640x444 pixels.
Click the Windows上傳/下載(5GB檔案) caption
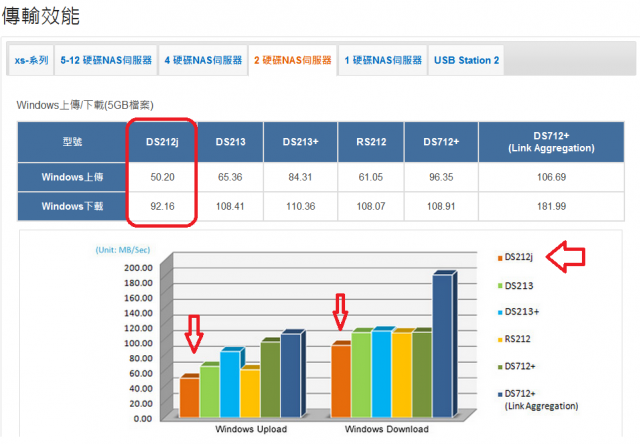coord(85,105)
